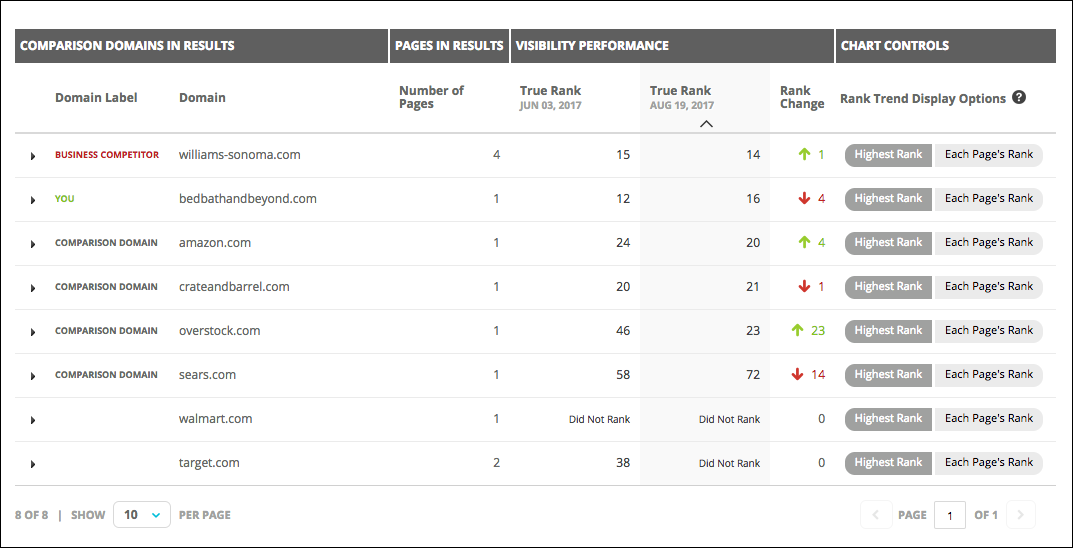Viewport: 1073px width, 548px height.
Task: Click the sort caret under True Rank Aug 19
Action: tap(707, 124)
